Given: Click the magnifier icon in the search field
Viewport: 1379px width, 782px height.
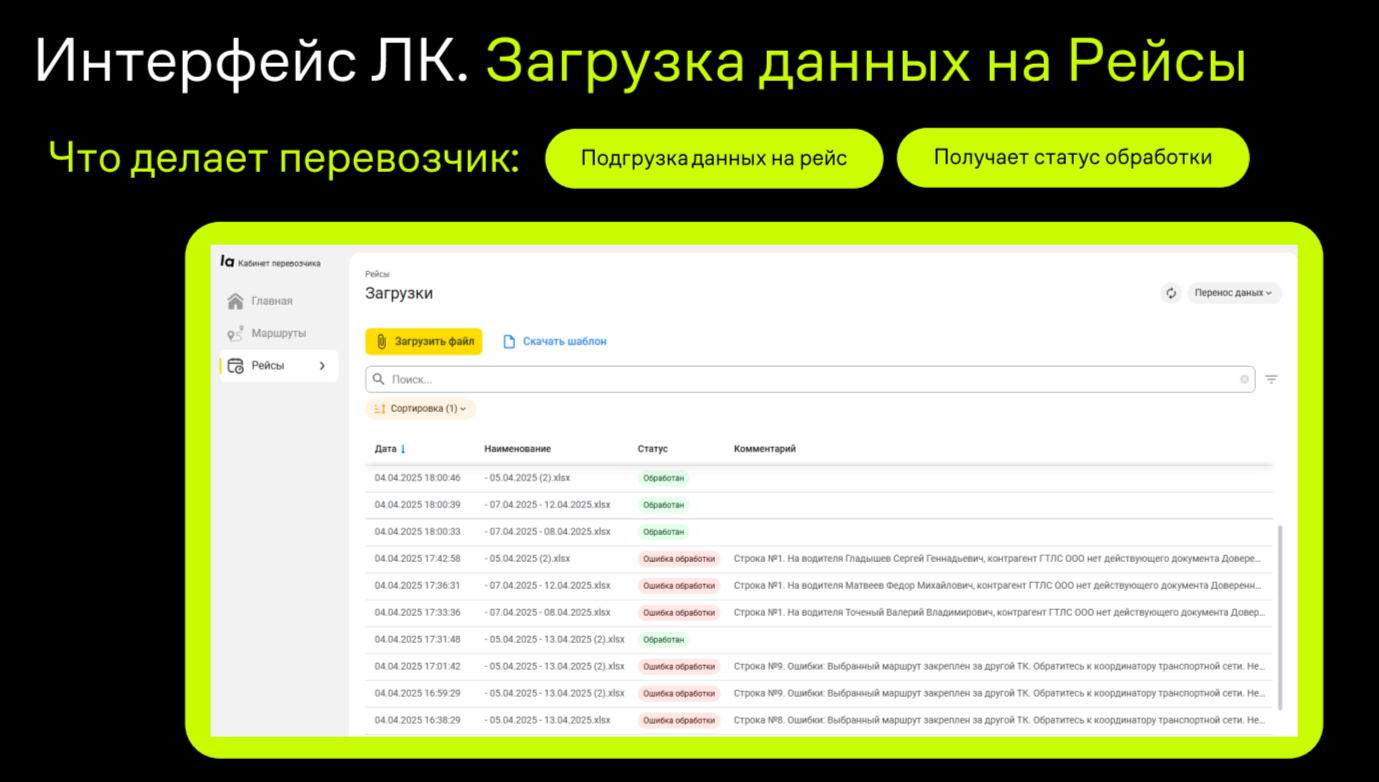Looking at the screenshot, I should 379,379.
